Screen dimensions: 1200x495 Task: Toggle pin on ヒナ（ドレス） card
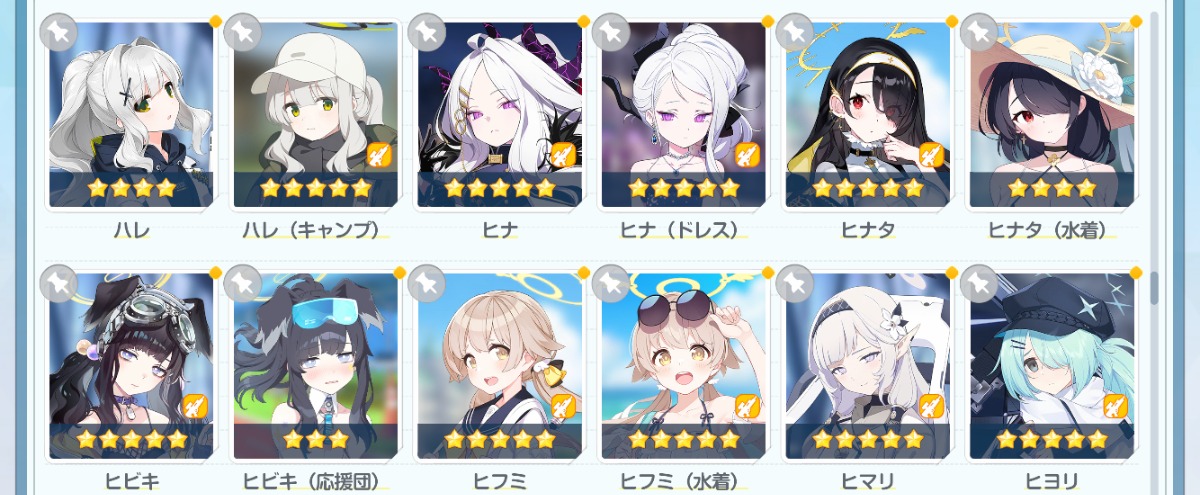pos(610,32)
